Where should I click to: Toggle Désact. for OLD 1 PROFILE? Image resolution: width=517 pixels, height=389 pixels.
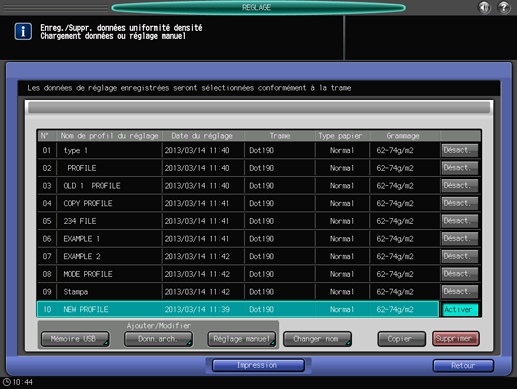pyautogui.click(x=460, y=186)
